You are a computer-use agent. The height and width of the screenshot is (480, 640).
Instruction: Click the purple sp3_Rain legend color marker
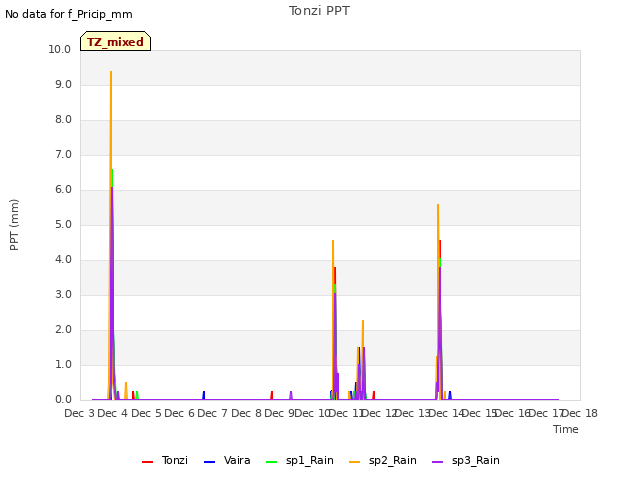point(438,462)
